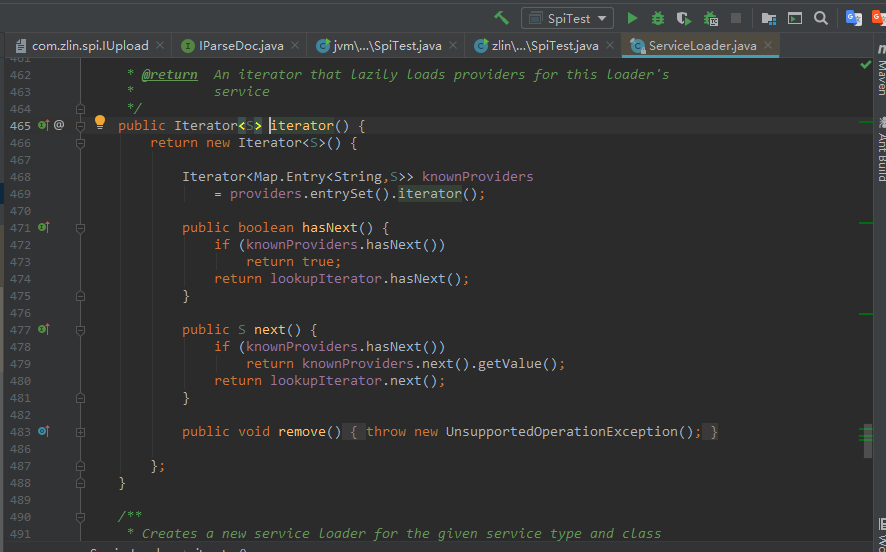Switch to com.zlin.spi.IUpload tab

(x=90, y=46)
